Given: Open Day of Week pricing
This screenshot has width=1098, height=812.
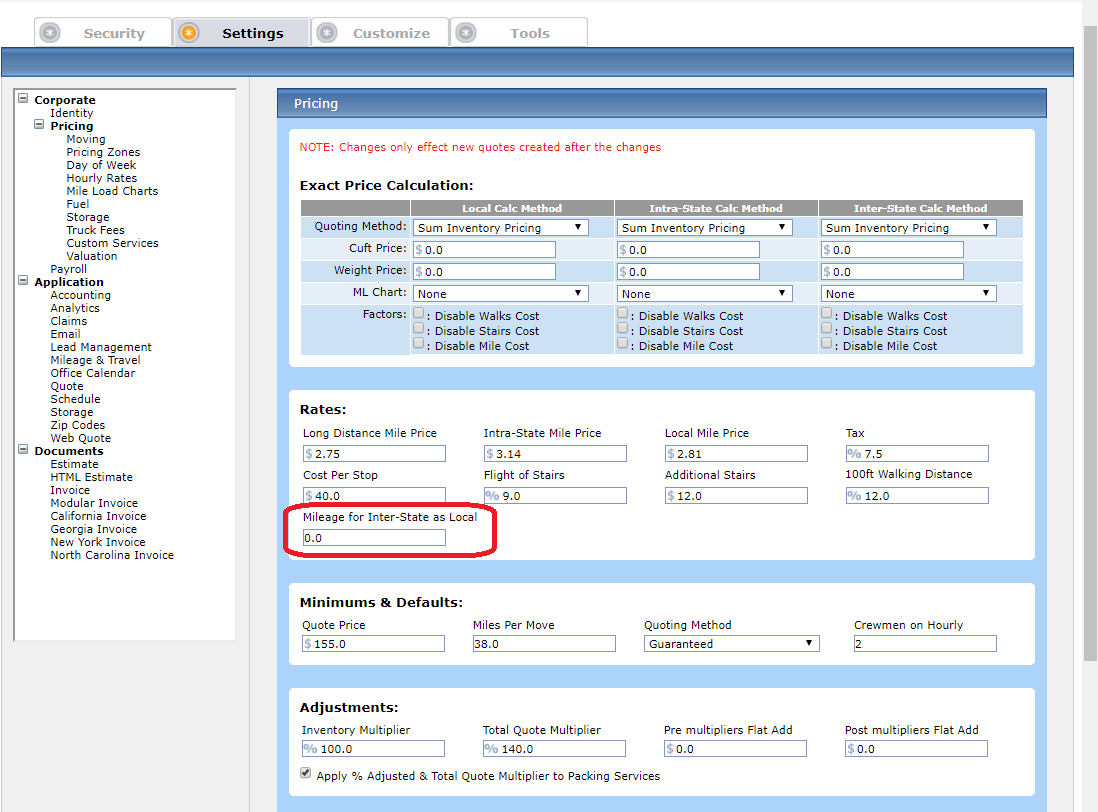Looking at the screenshot, I should pyautogui.click(x=101, y=165).
